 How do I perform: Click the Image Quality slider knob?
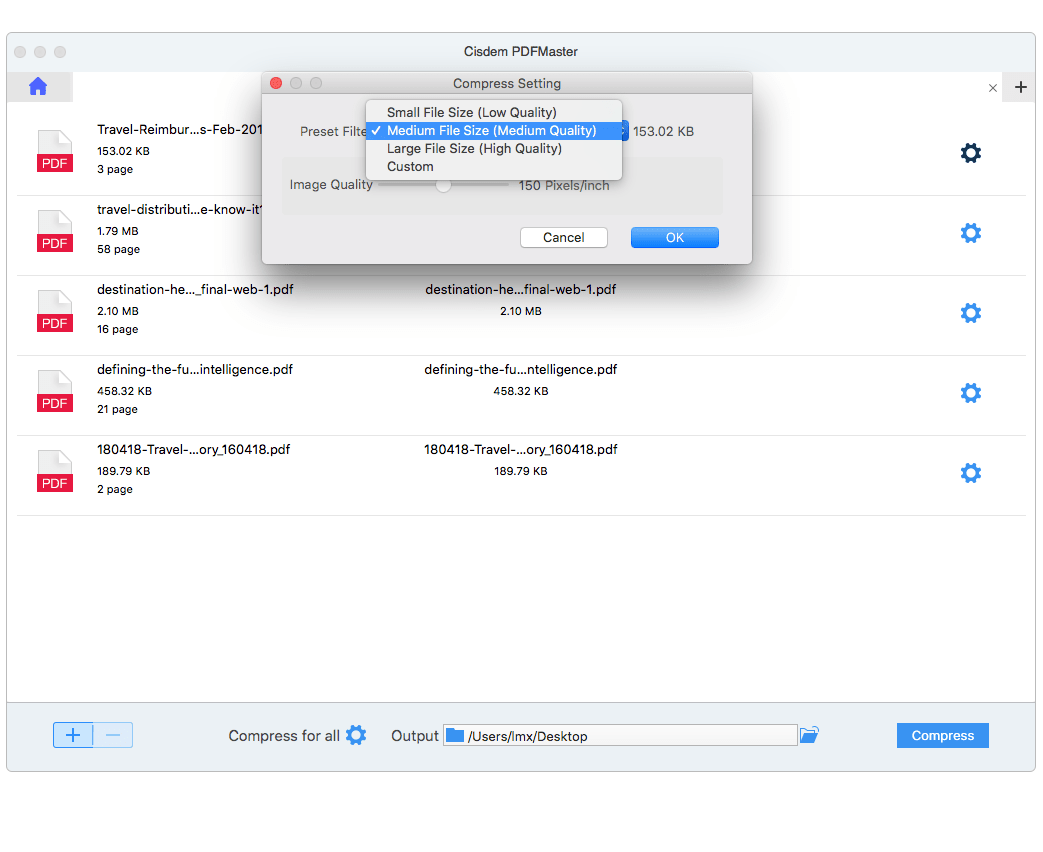[x=443, y=185]
